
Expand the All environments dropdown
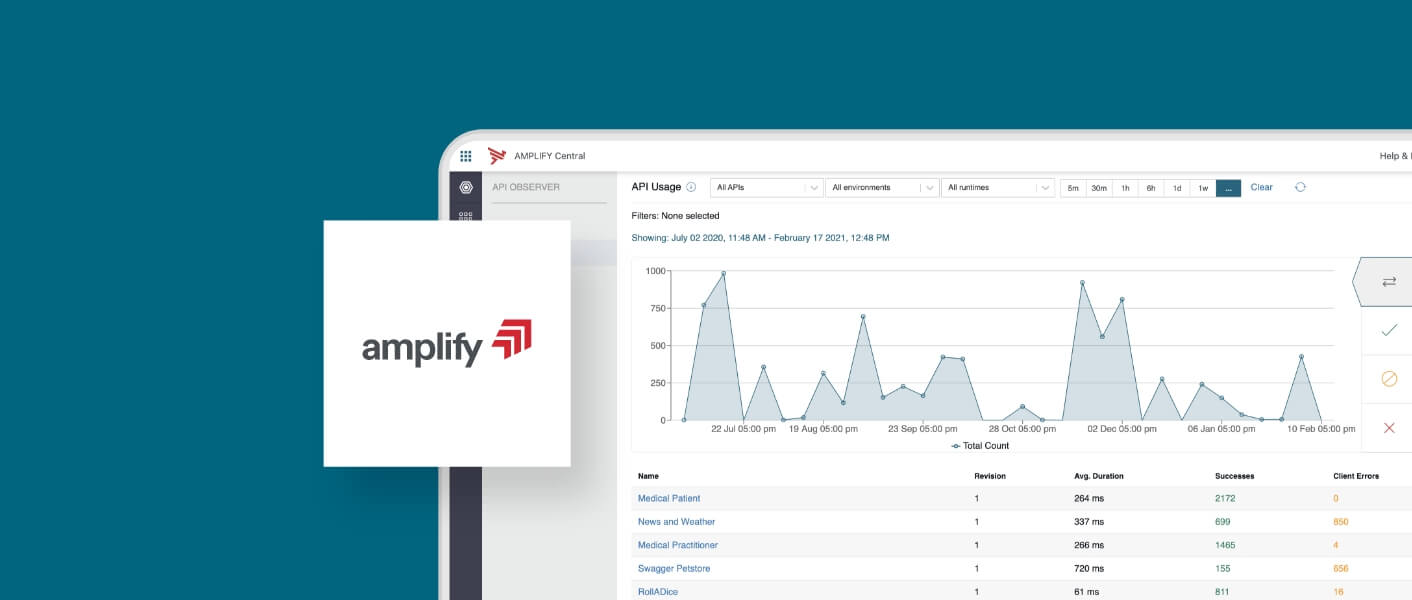pos(877,187)
